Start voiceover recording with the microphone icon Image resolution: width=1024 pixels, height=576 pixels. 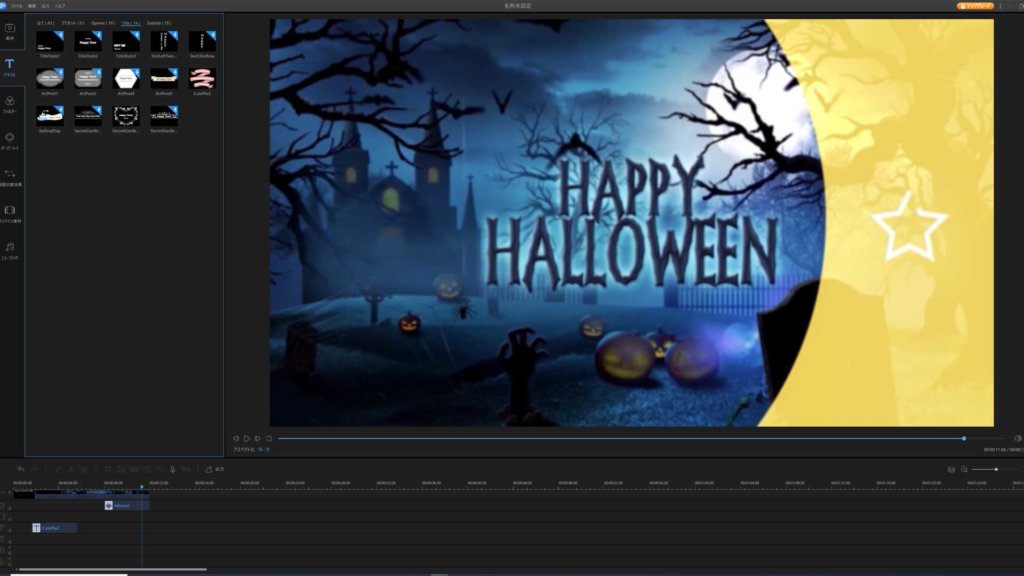click(x=172, y=469)
